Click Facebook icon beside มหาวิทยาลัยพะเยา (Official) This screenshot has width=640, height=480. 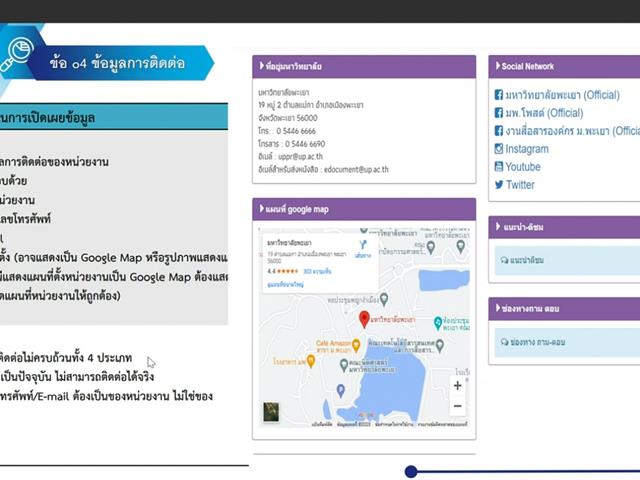coord(498,95)
